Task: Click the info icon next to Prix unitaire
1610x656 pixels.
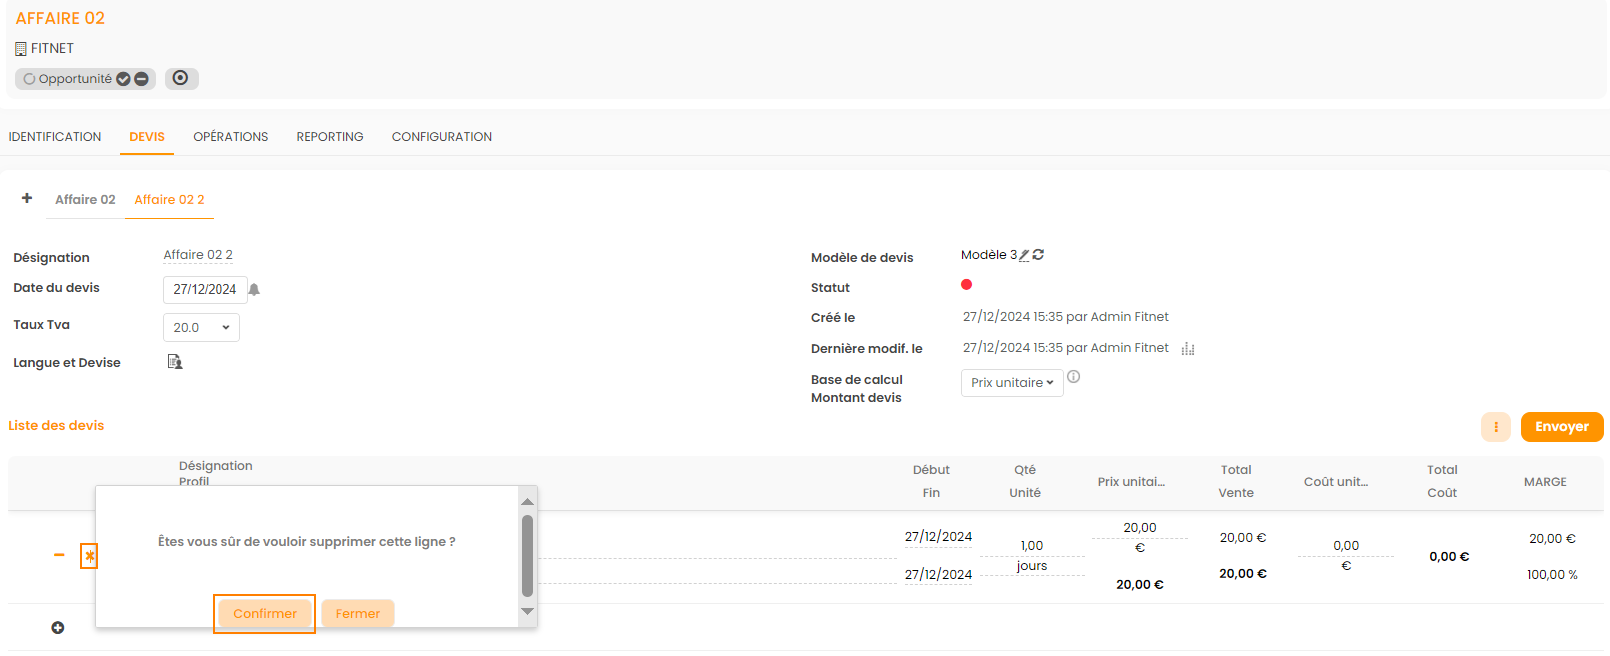Action: (x=1074, y=377)
